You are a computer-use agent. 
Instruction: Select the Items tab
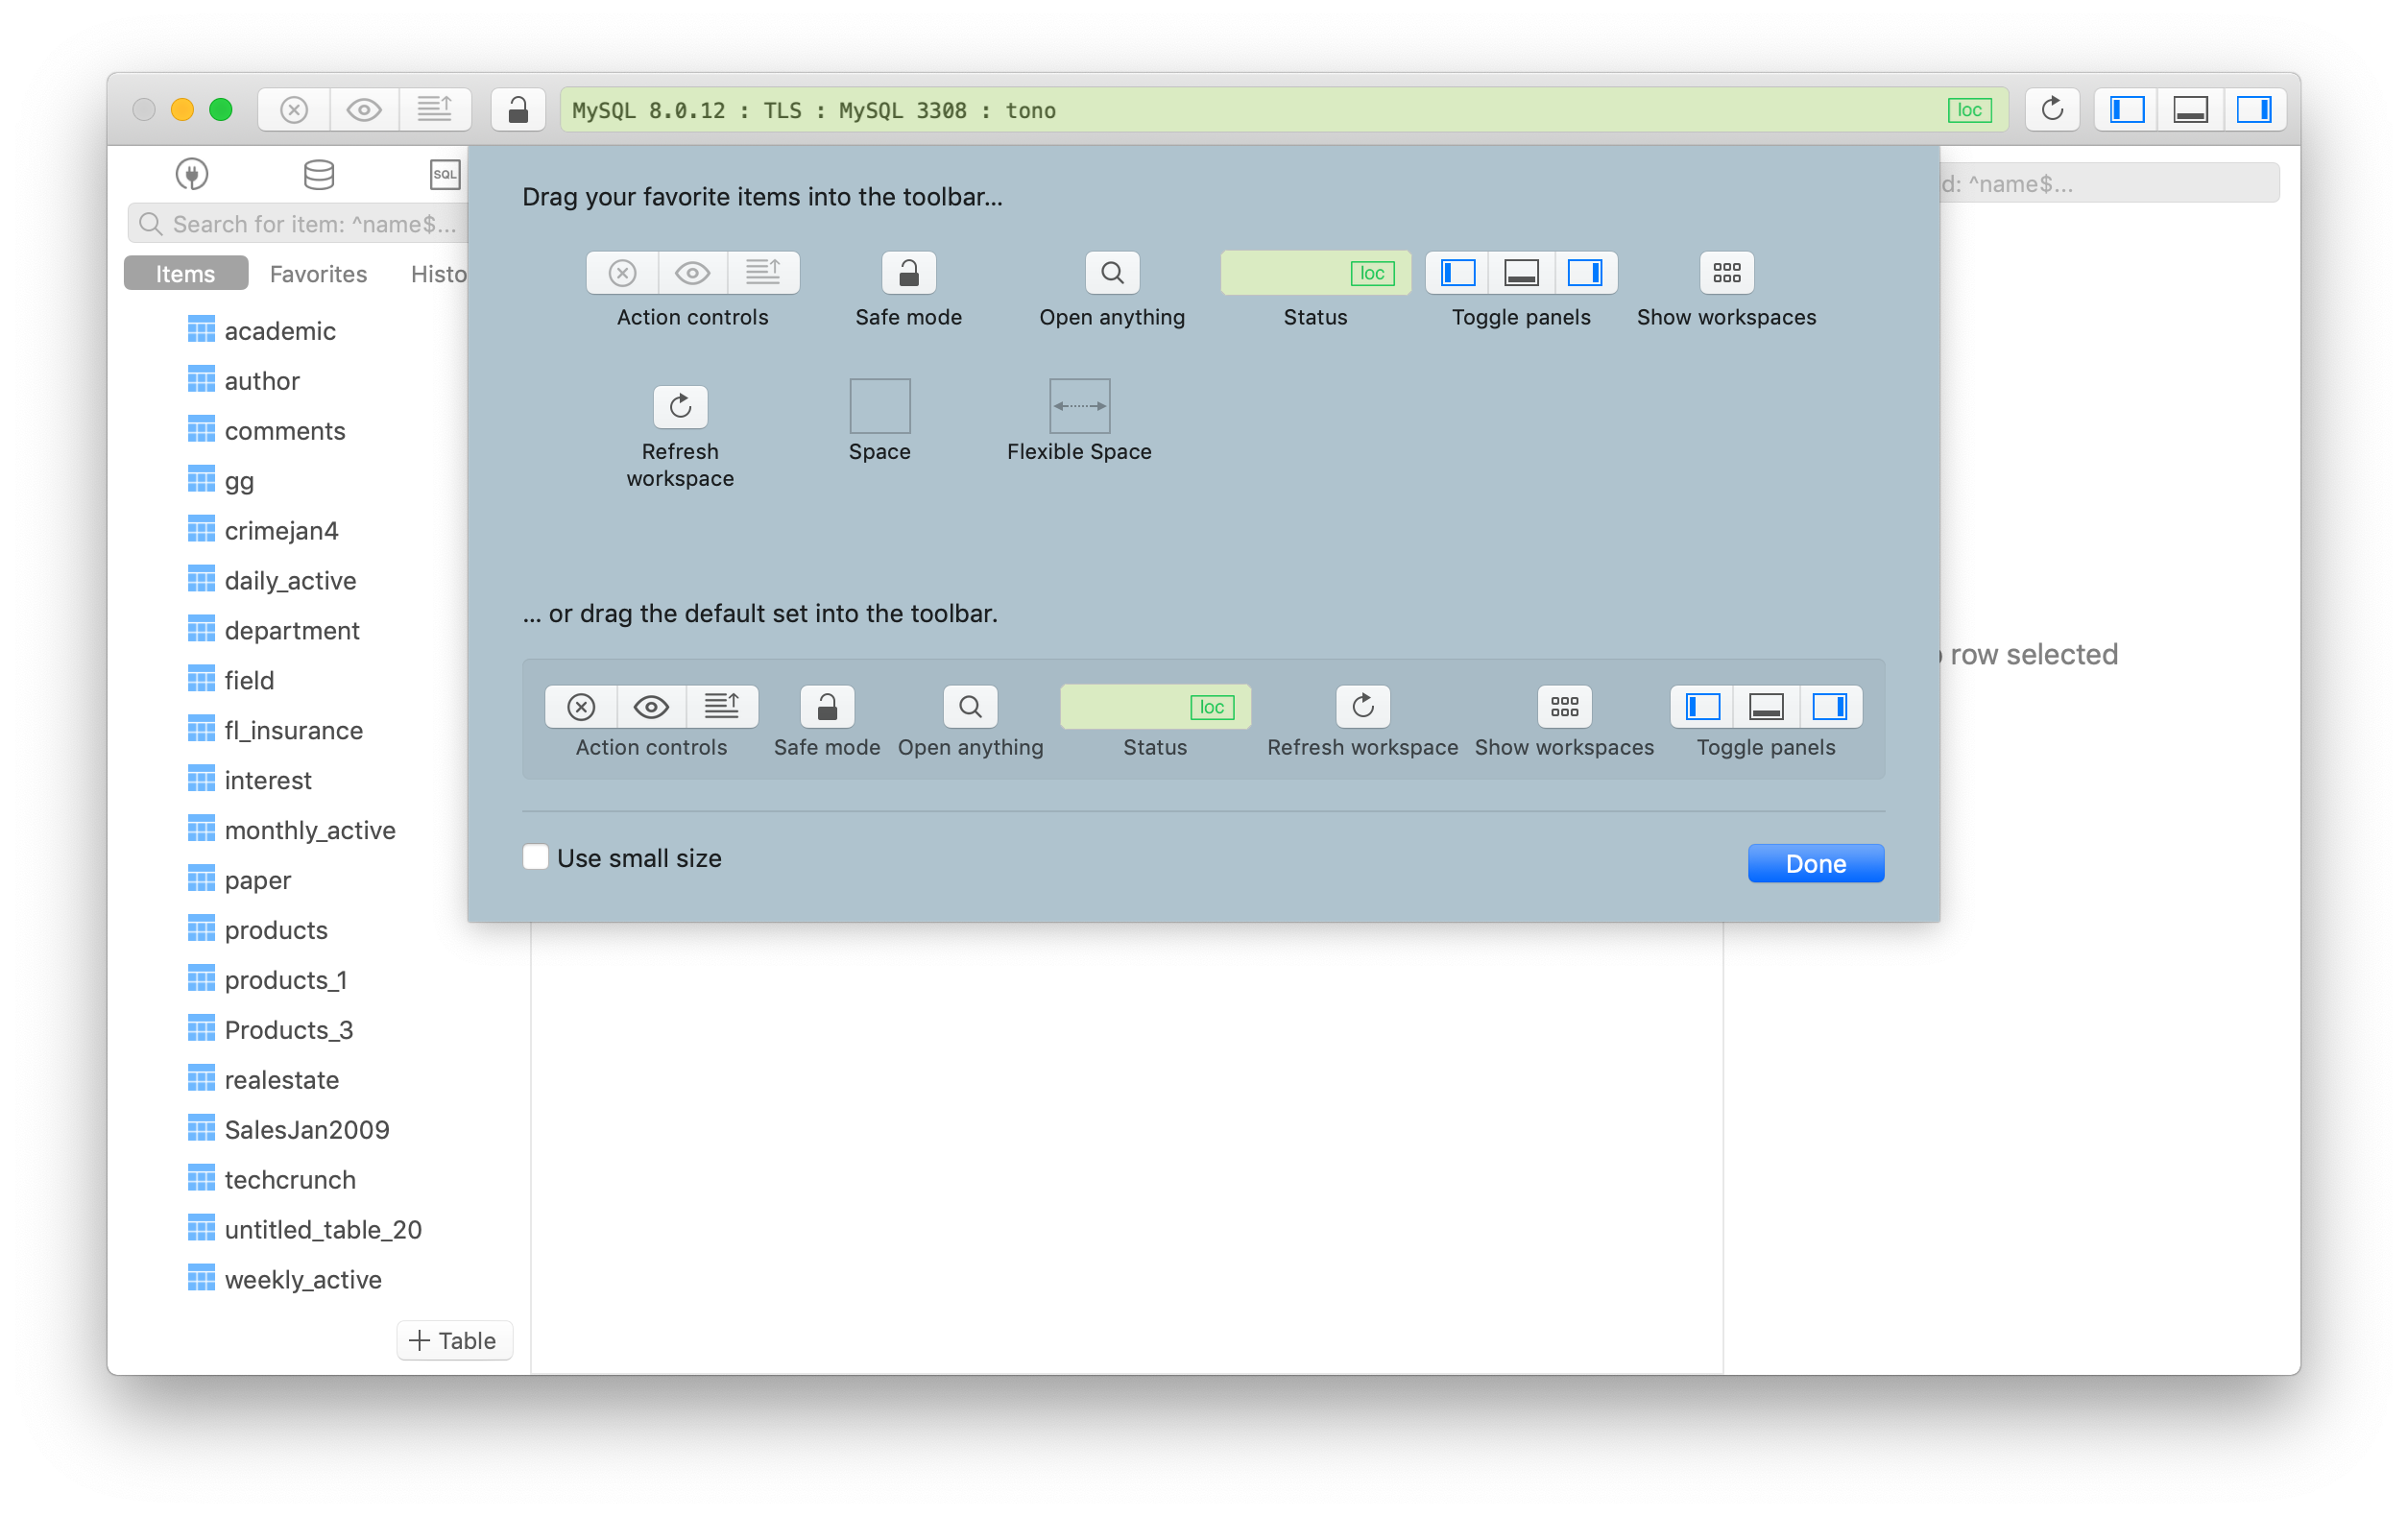point(185,274)
